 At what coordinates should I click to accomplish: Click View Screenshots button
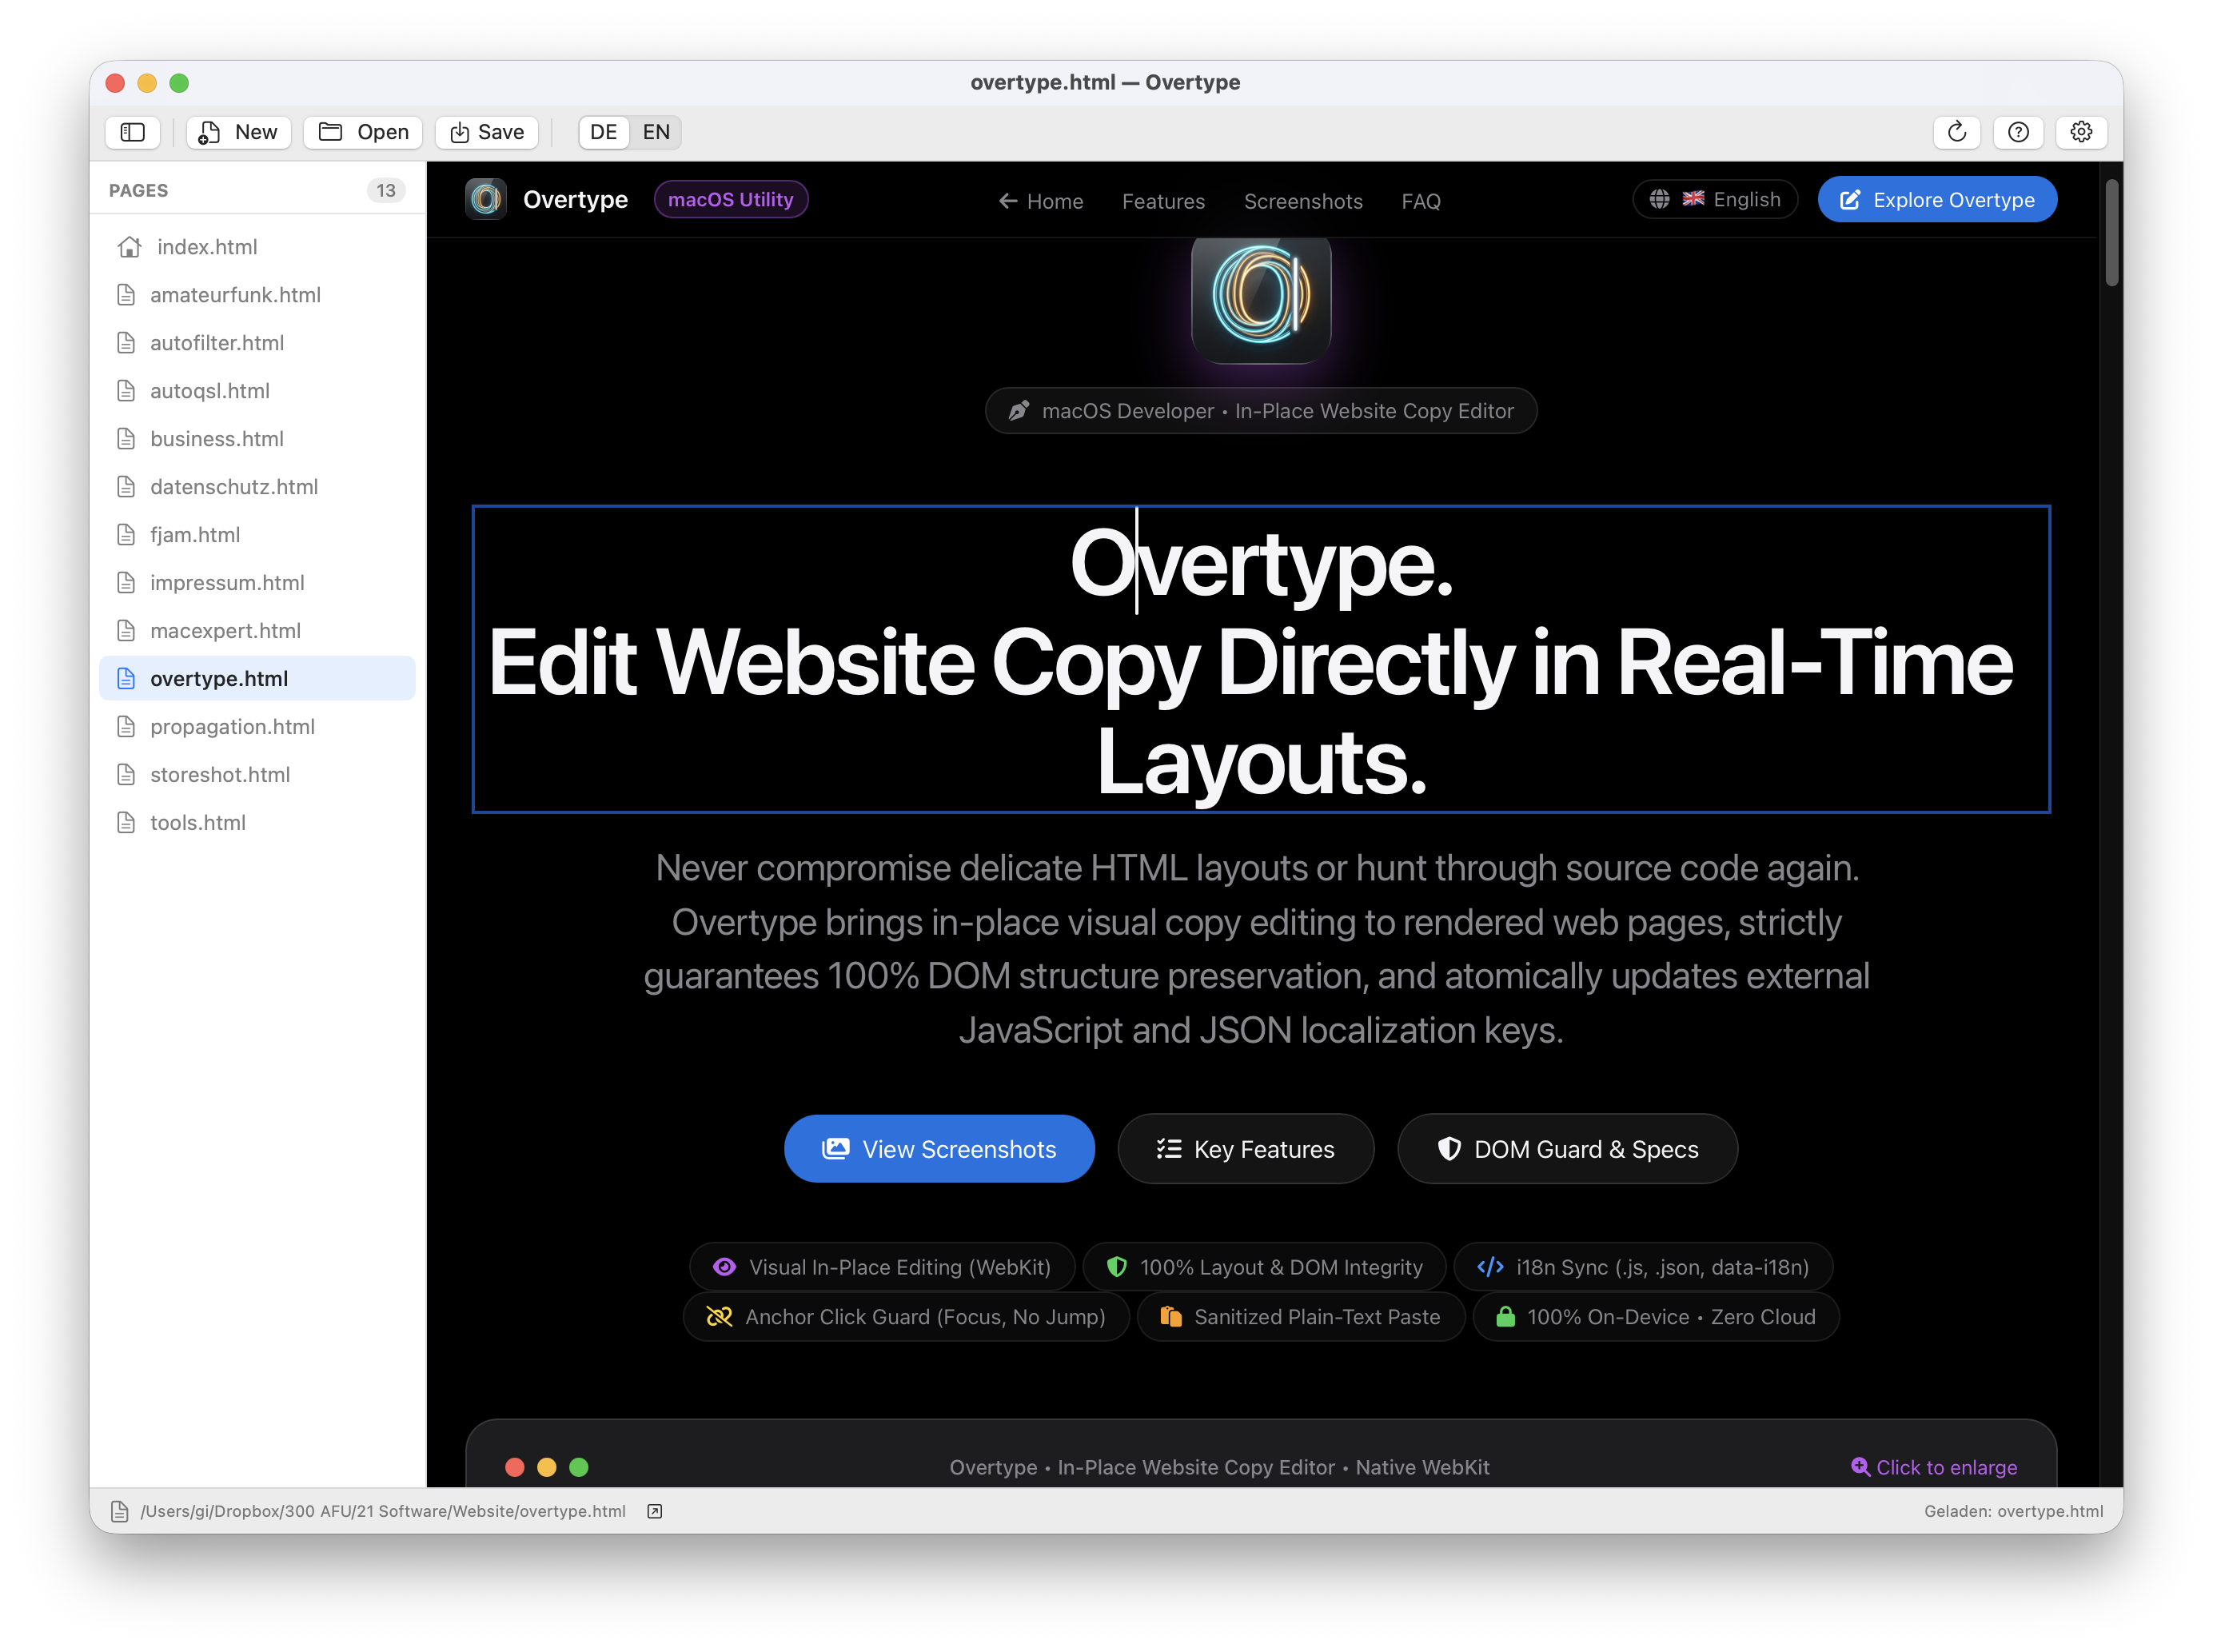[939, 1149]
